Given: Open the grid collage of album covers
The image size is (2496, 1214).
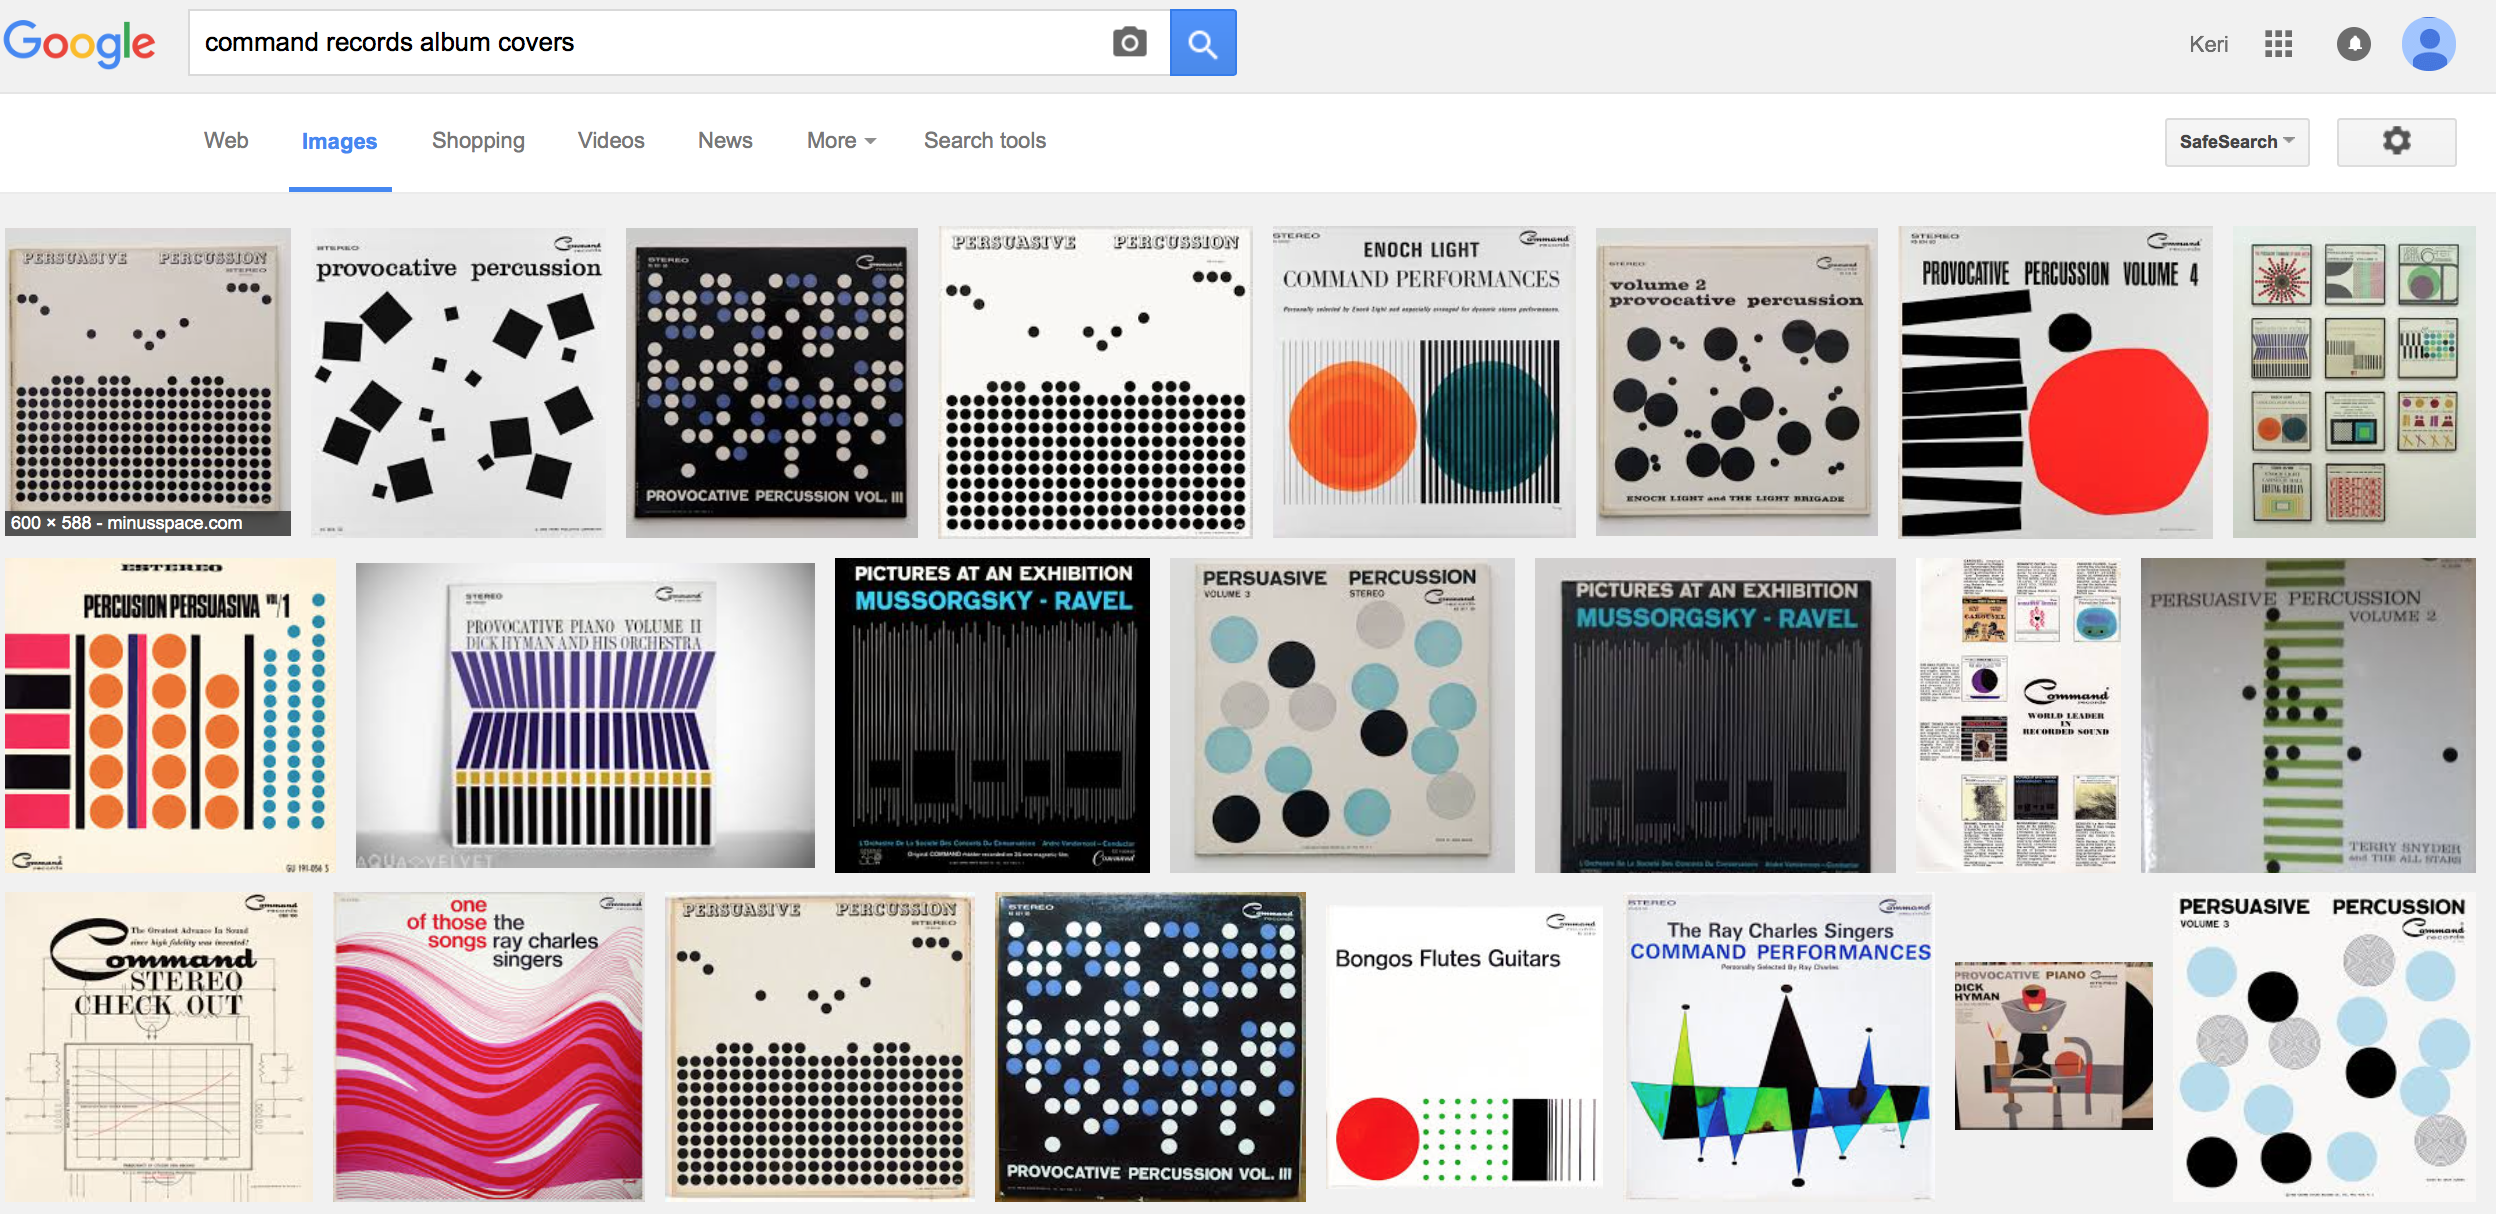Looking at the screenshot, I should pyautogui.click(x=2354, y=382).
